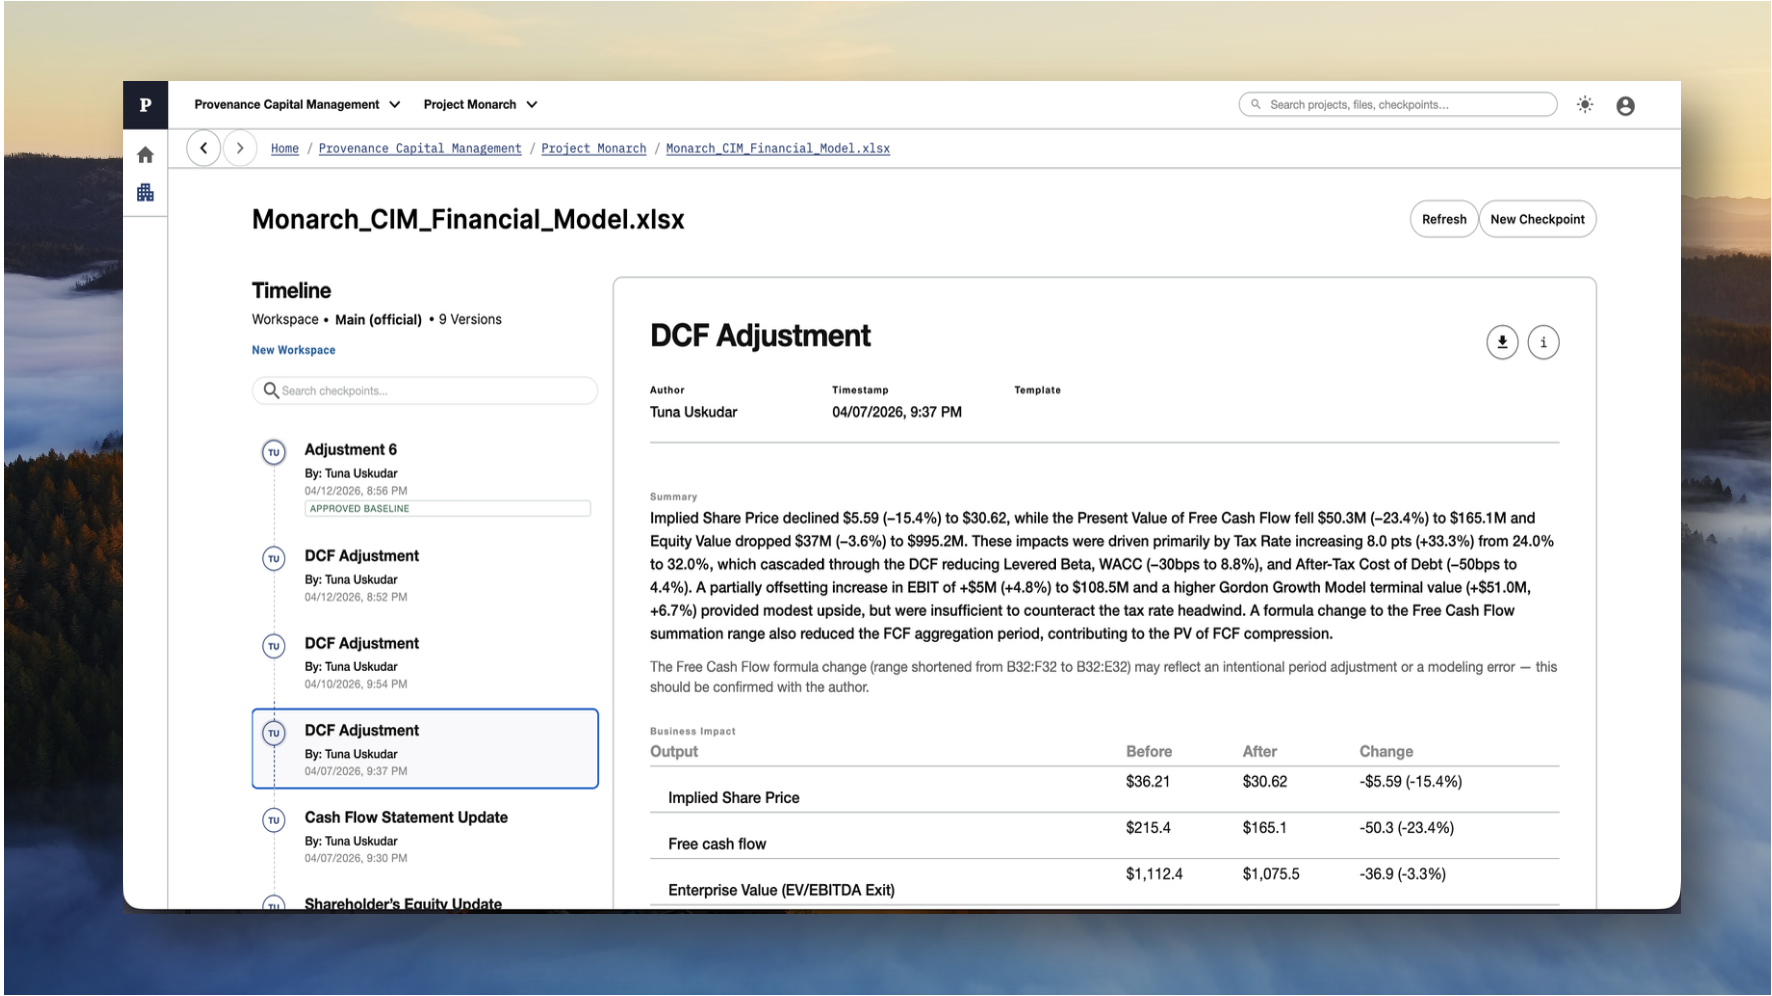Click TU avatar of 04/10/2026 9:54 PM checkpoint

click(274, 646)
